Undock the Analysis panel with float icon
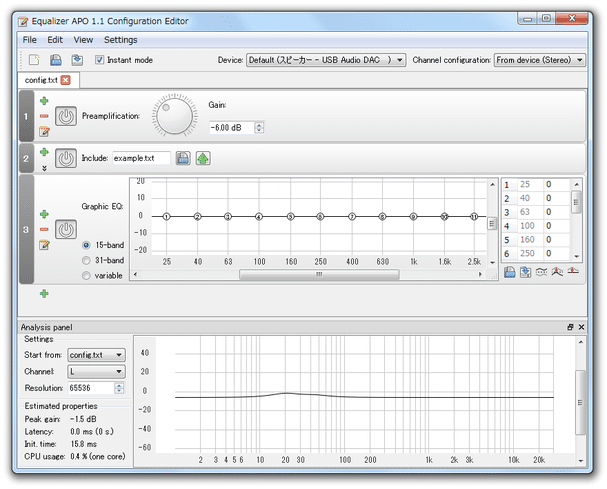607x489 pixels. [570, 327]
